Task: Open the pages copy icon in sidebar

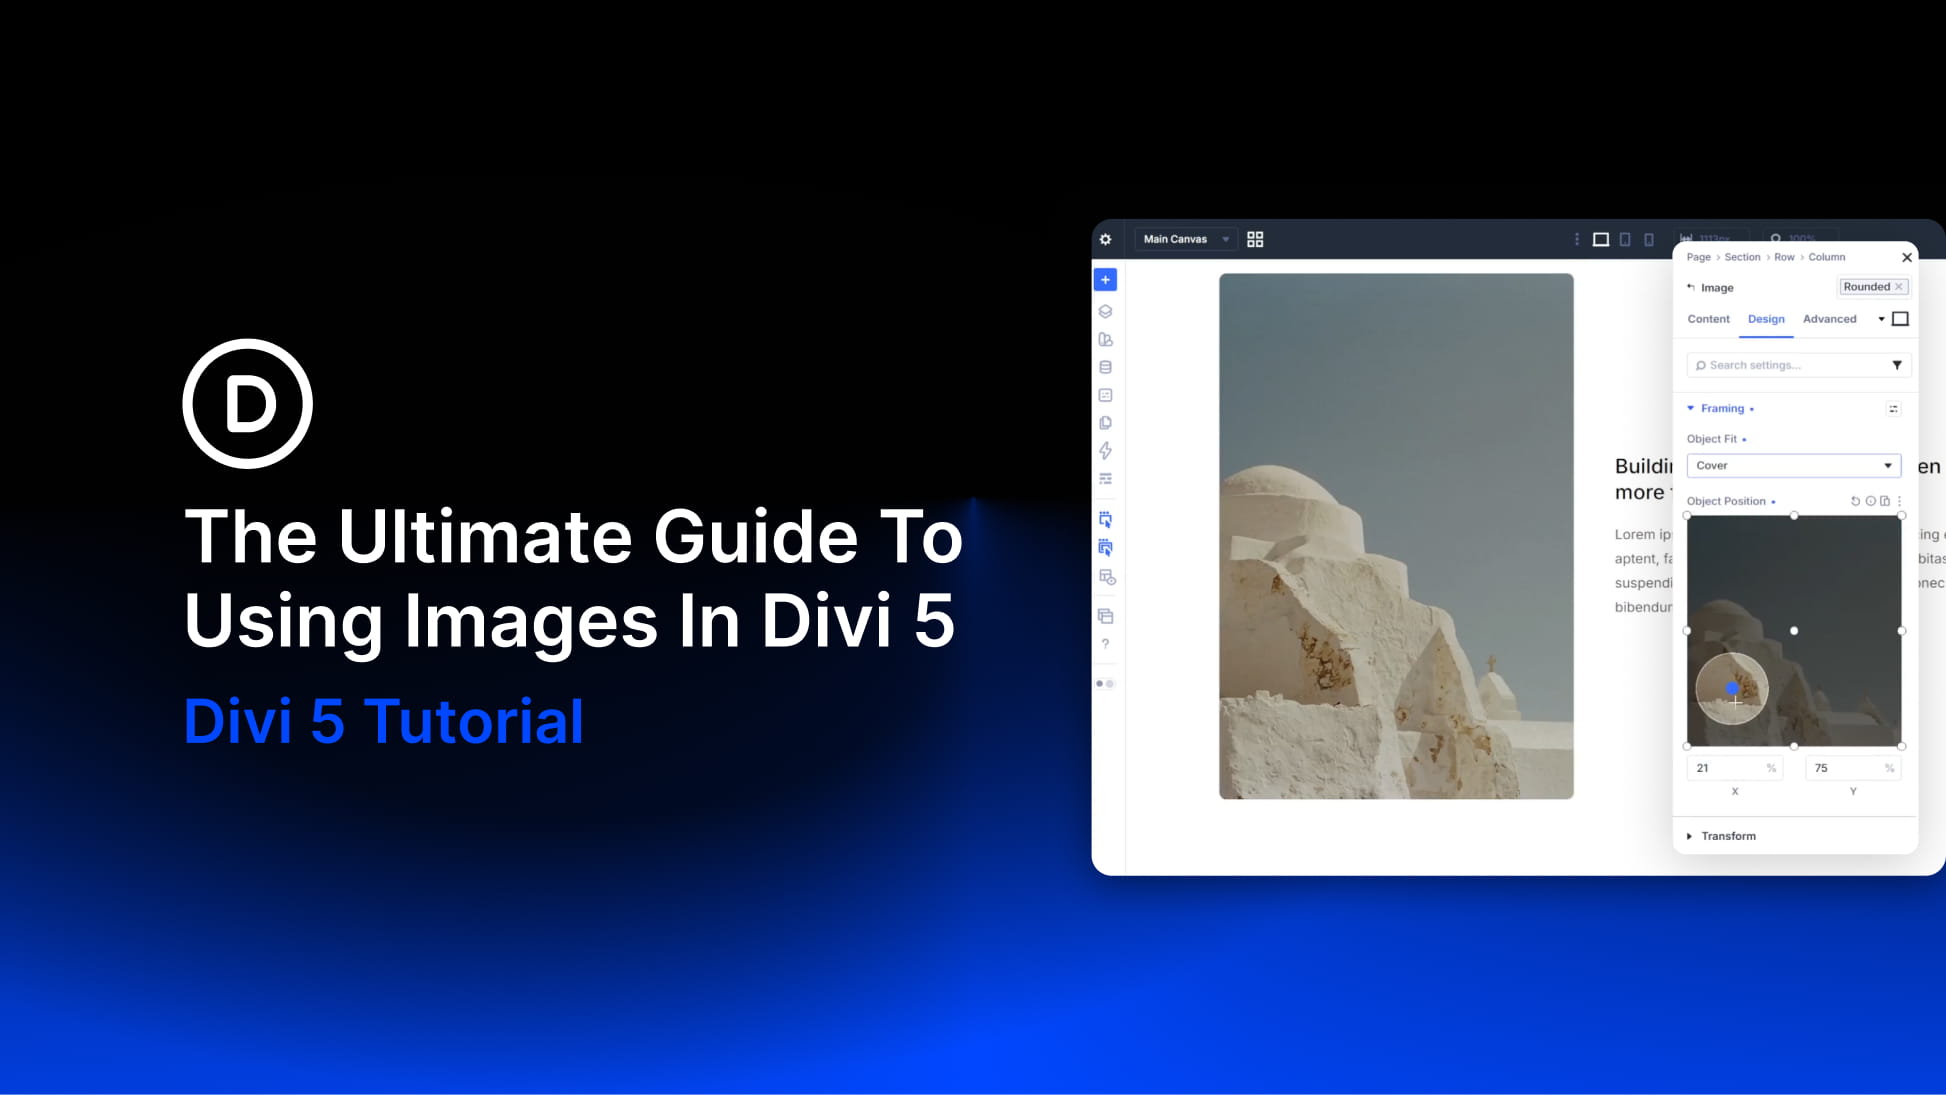Action: click(x=1105, y=423)
